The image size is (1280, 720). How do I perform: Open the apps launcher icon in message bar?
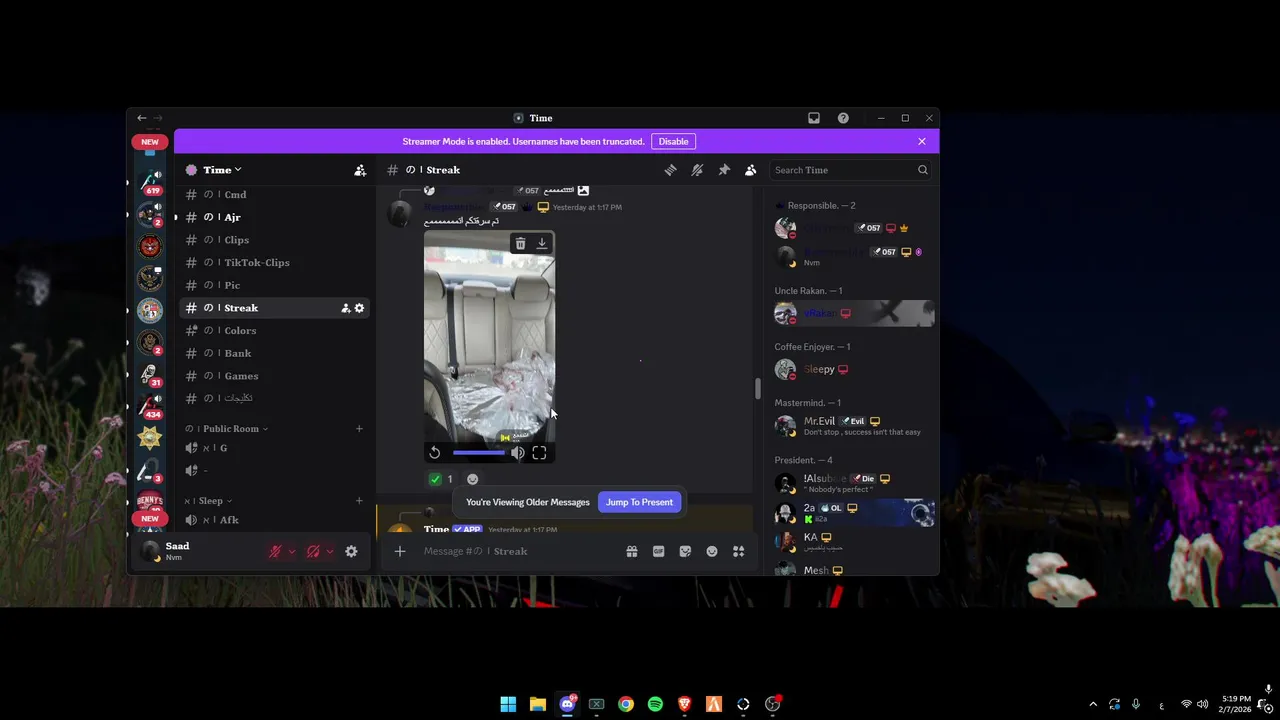pos(738,551)
